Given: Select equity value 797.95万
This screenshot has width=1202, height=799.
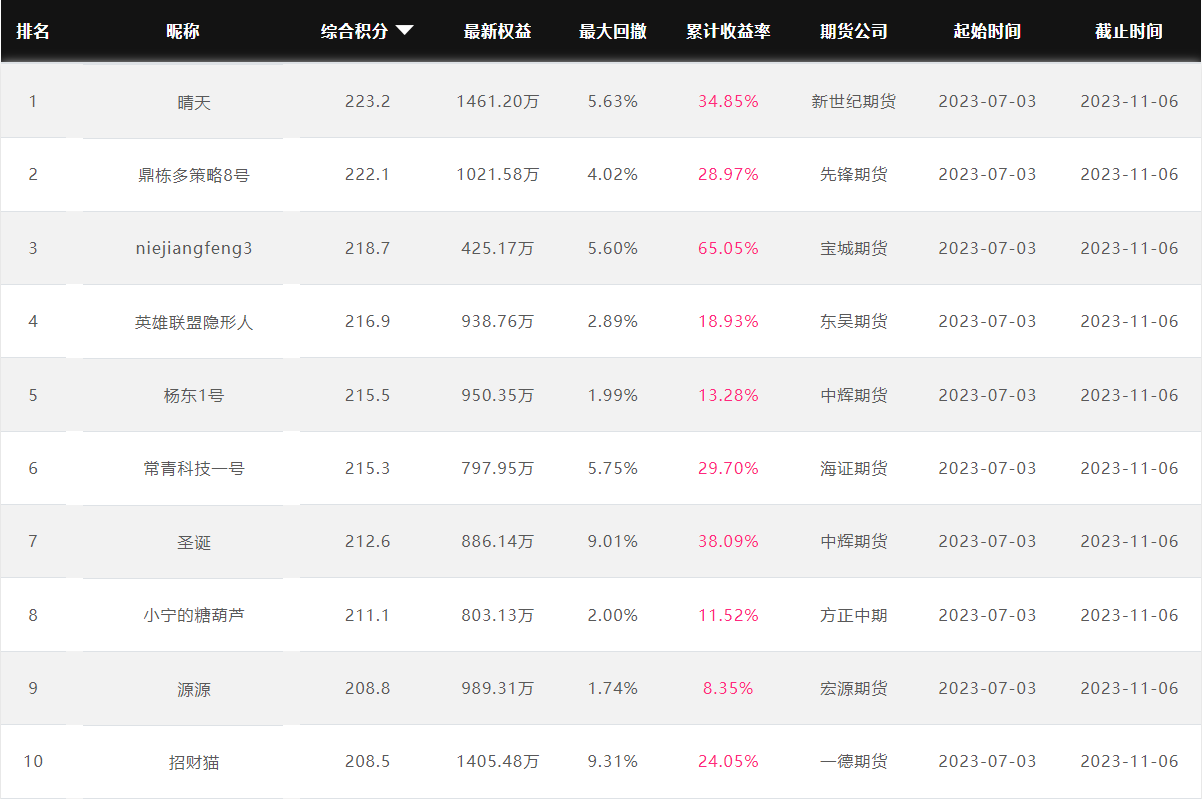Looking at the screenshot, I should point(498,468).
